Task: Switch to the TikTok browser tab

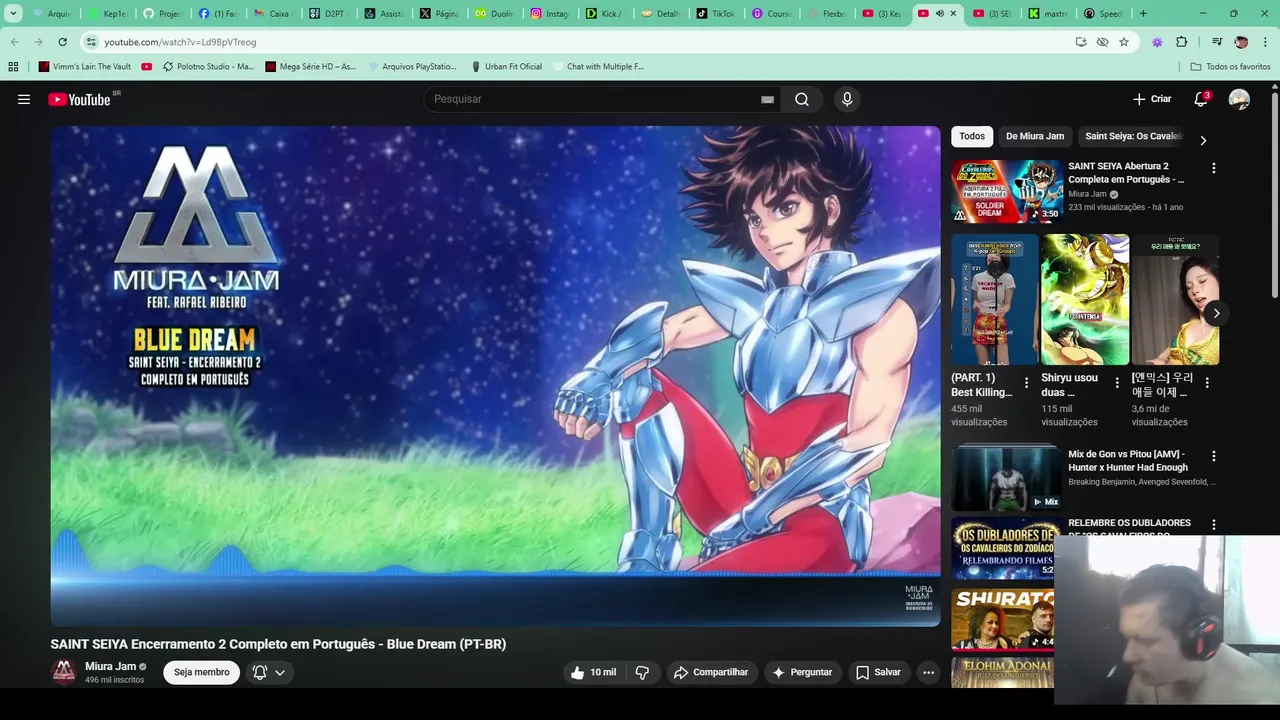Action: click(x=715, y=14)
